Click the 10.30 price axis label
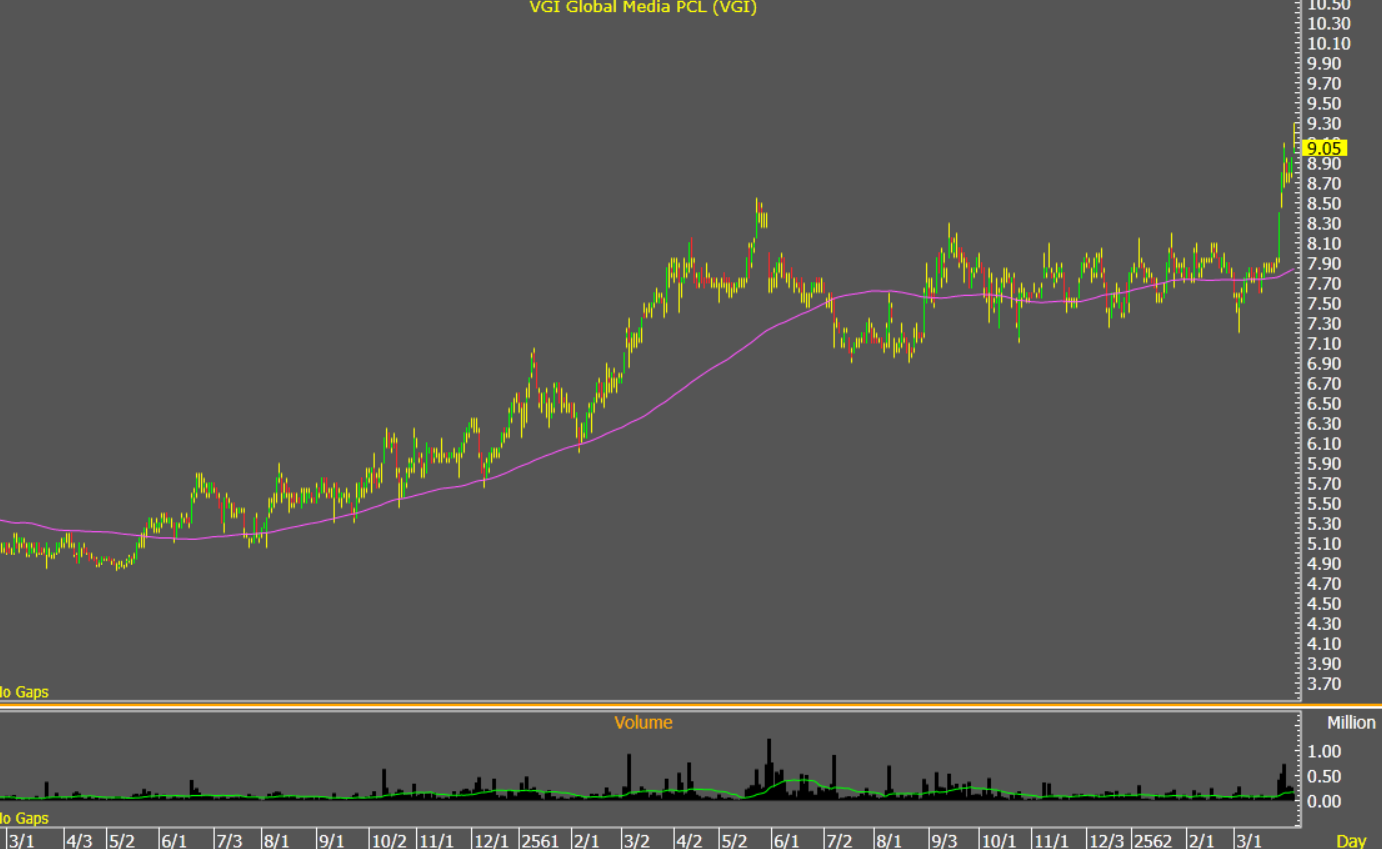 tap(1327, 23)
